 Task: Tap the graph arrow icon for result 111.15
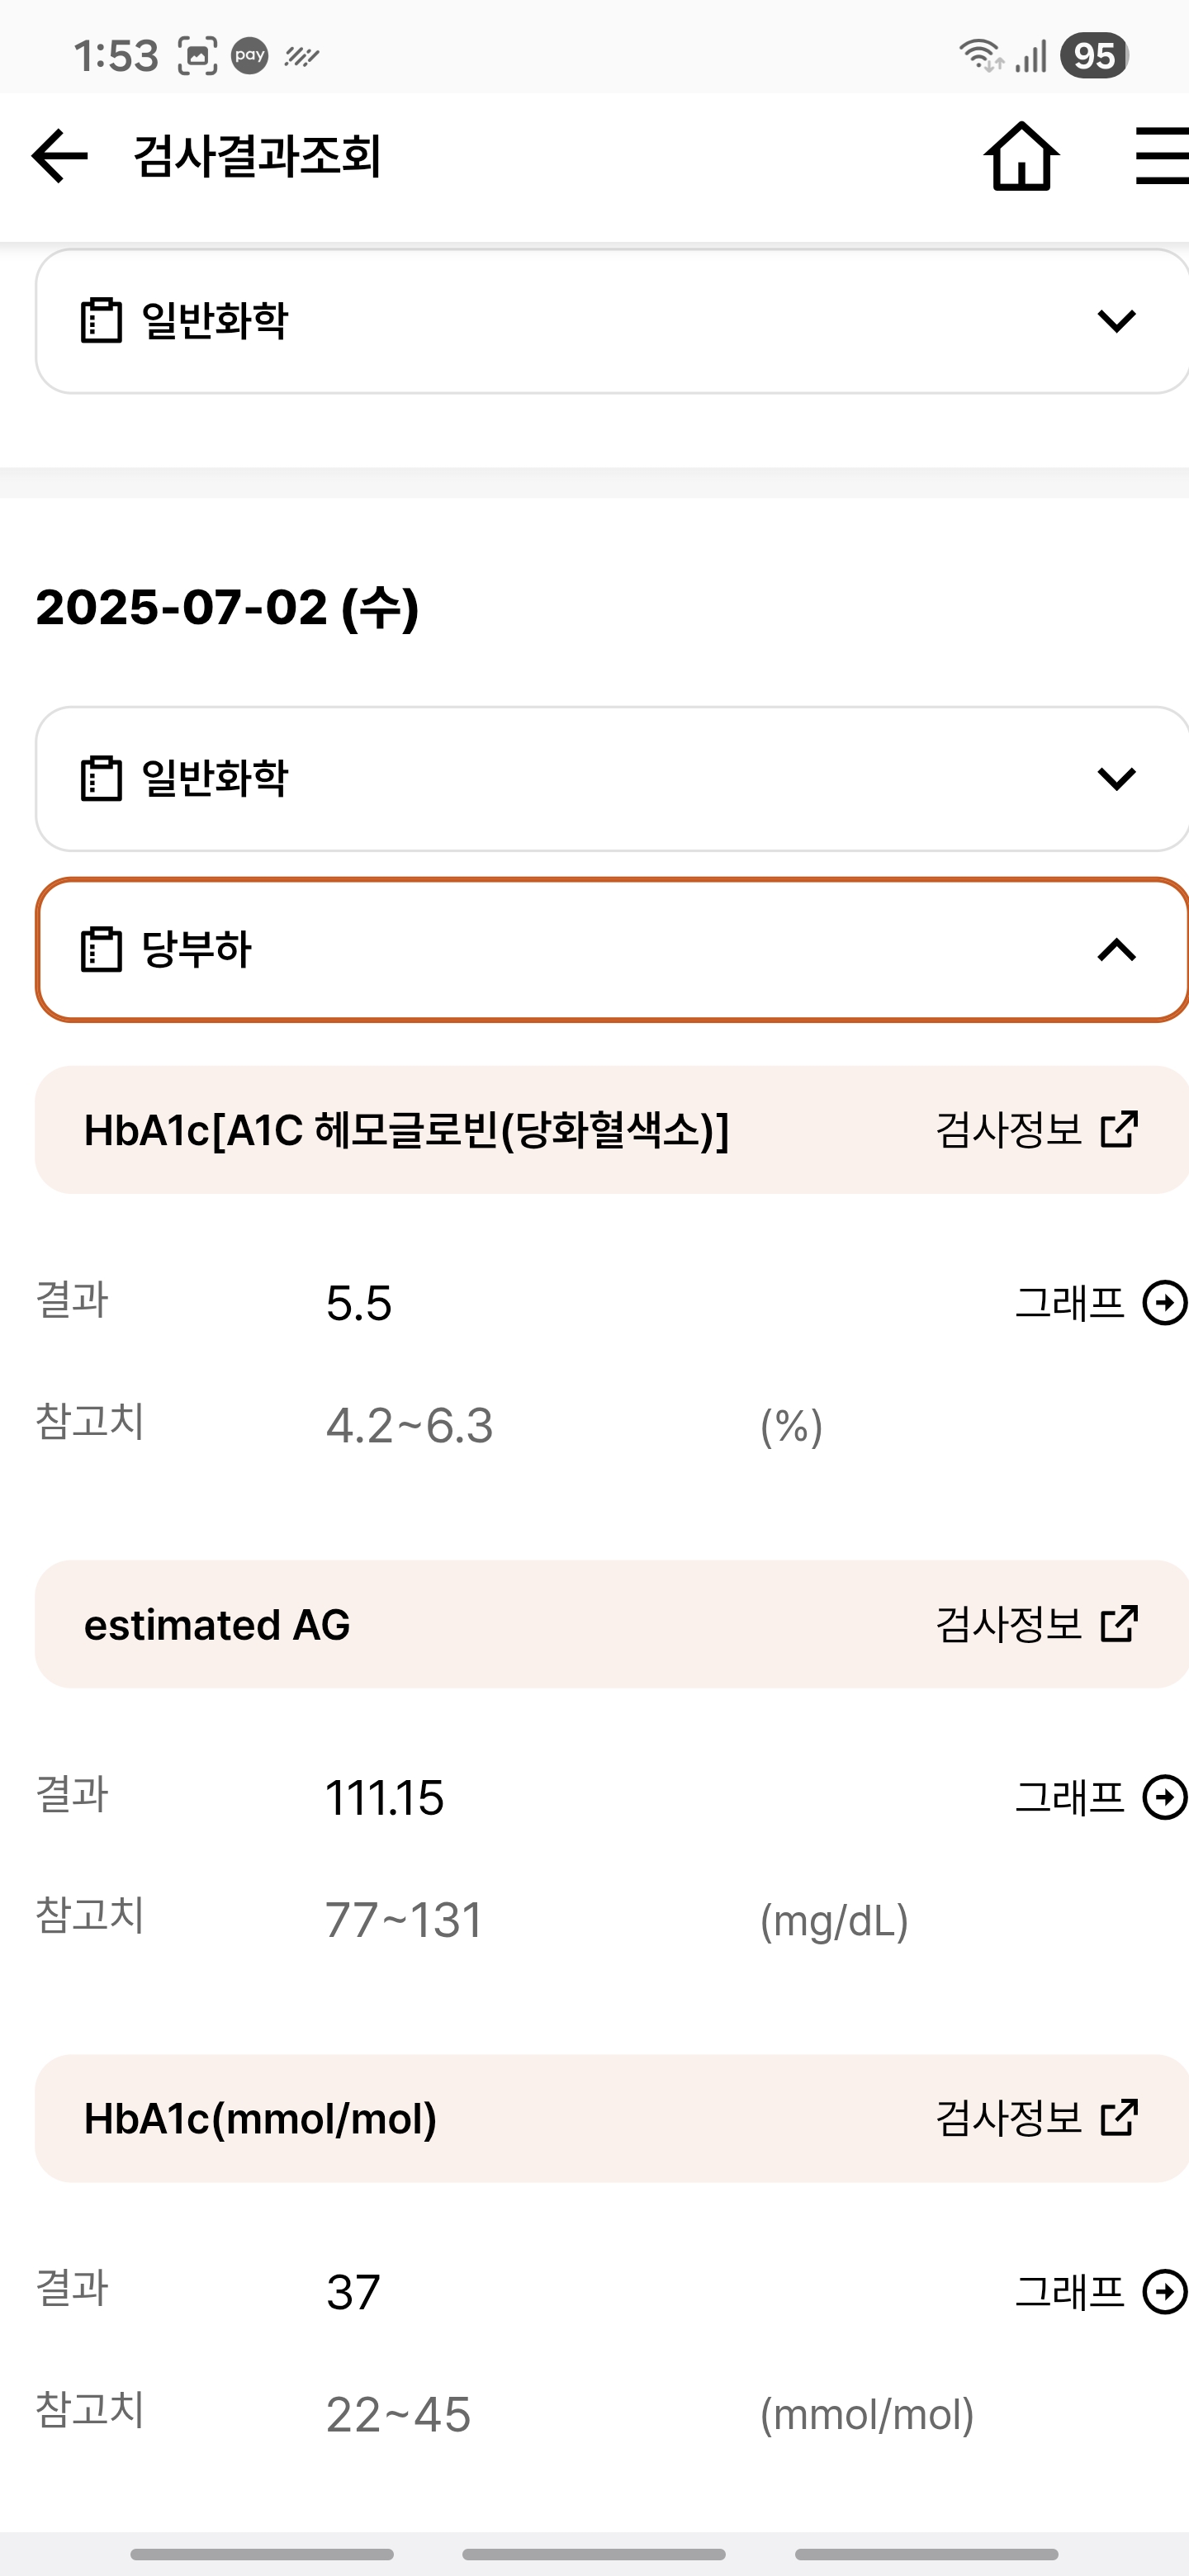click(x=1165, y=1797)
